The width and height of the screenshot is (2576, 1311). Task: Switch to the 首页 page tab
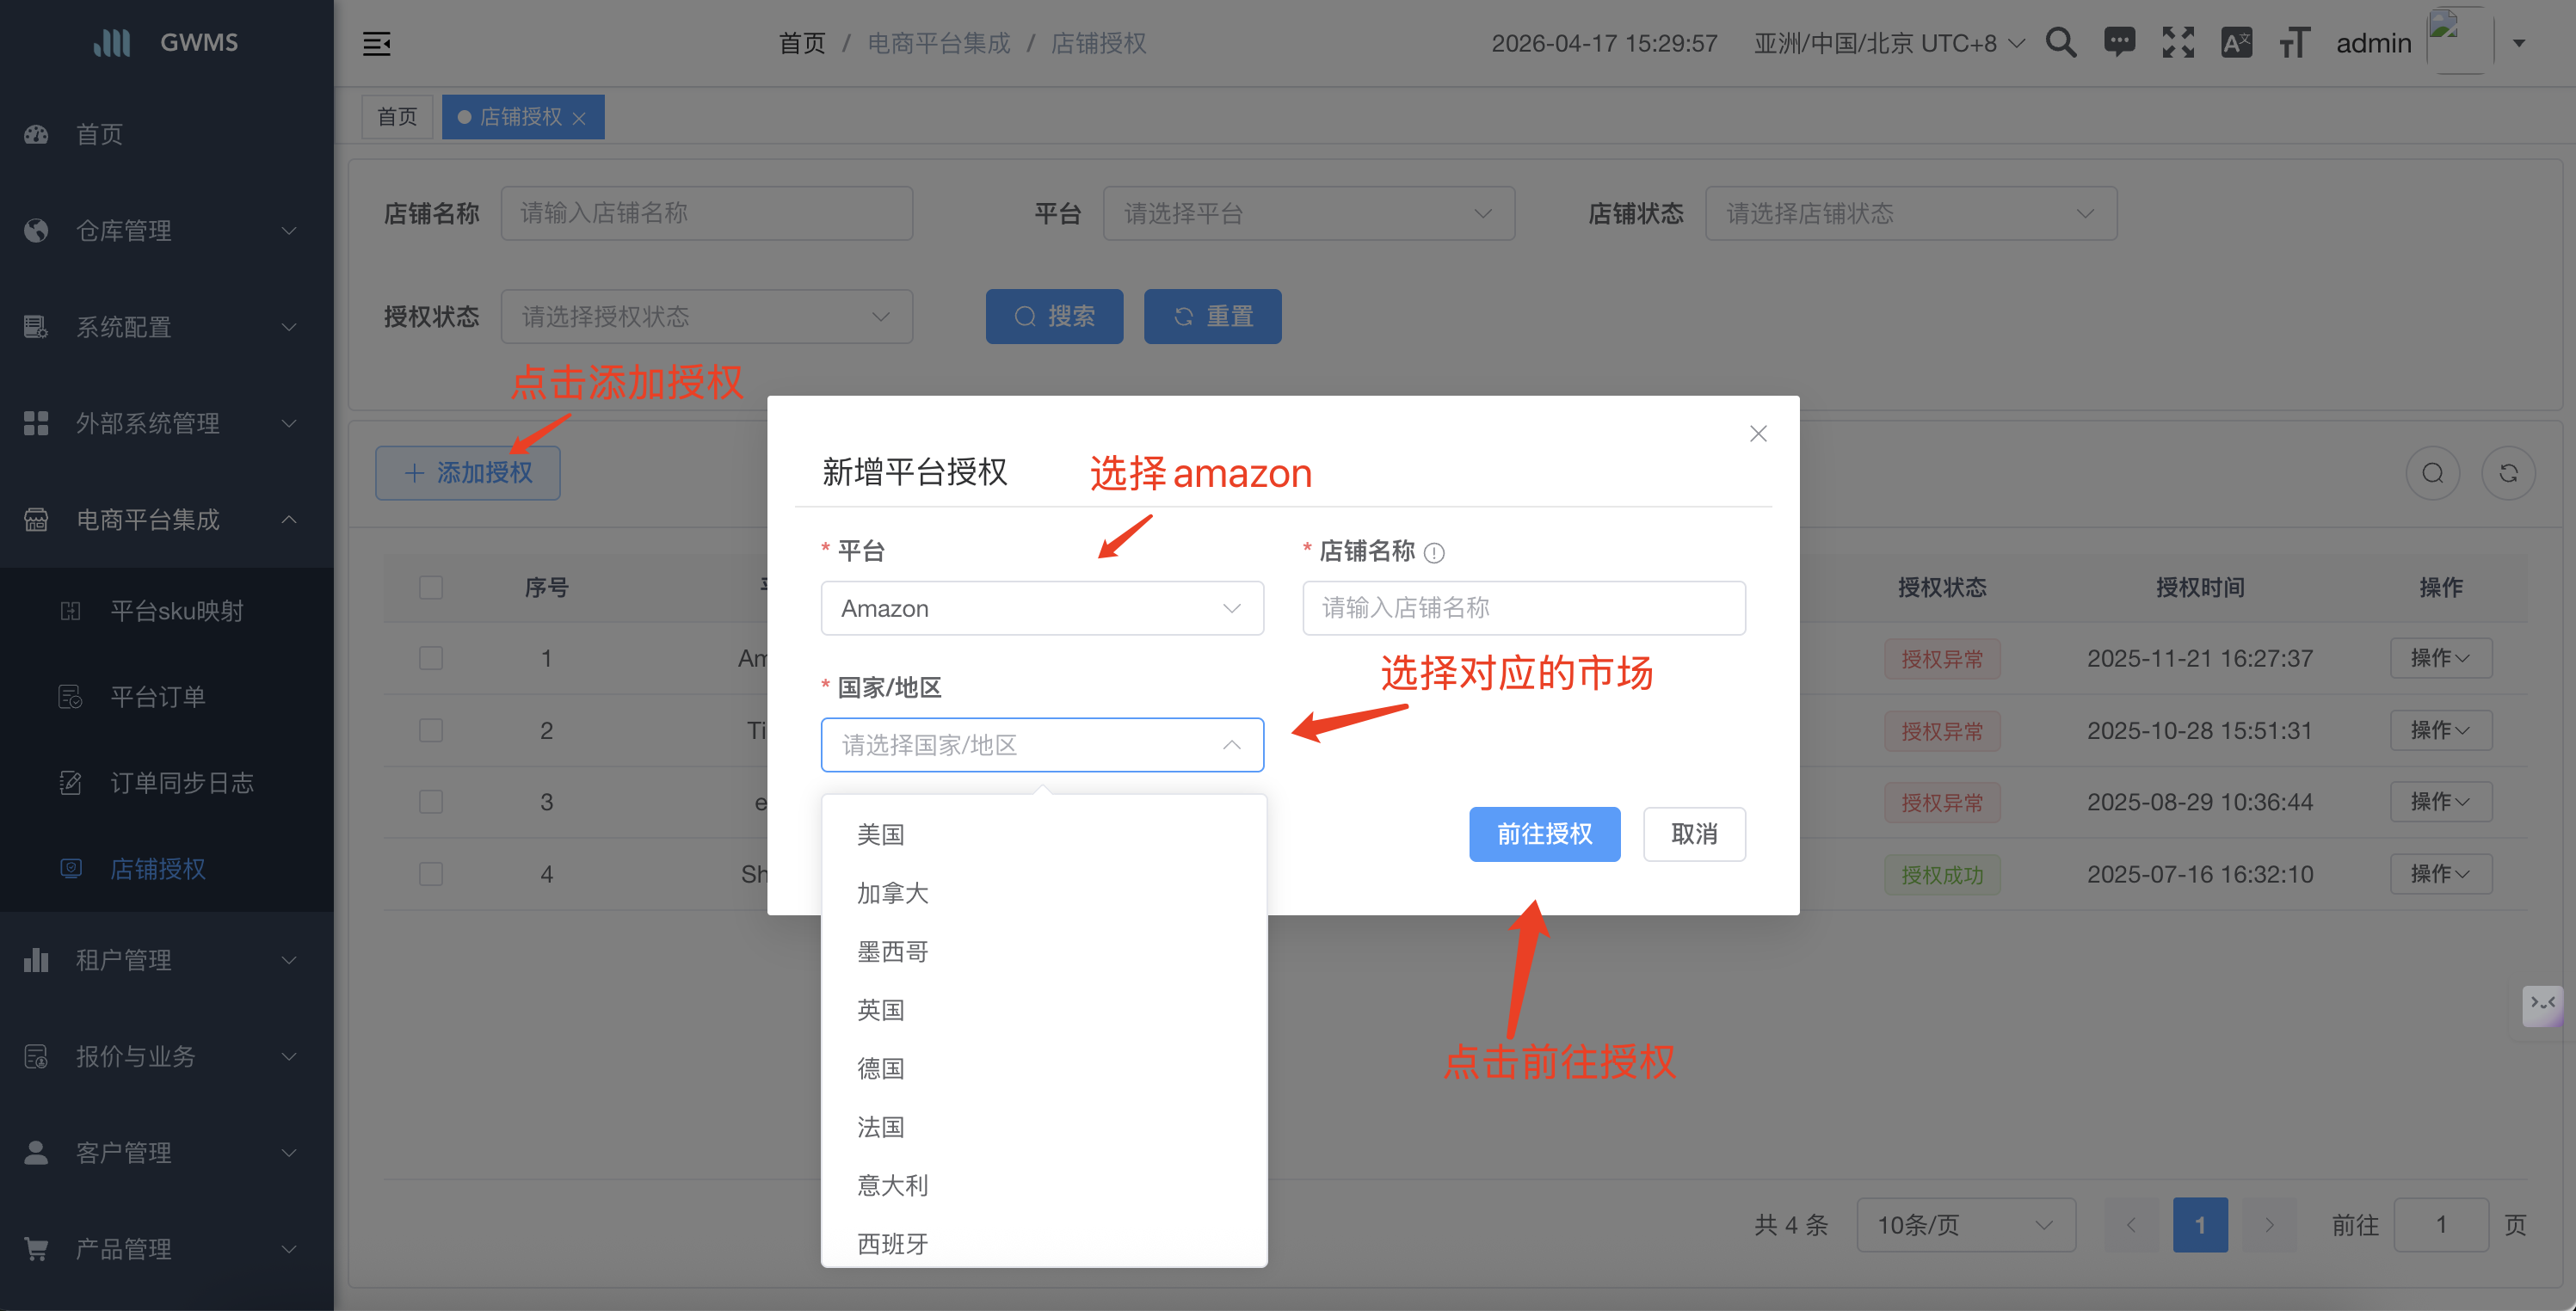pyautogui.click(x=397, y=117)
